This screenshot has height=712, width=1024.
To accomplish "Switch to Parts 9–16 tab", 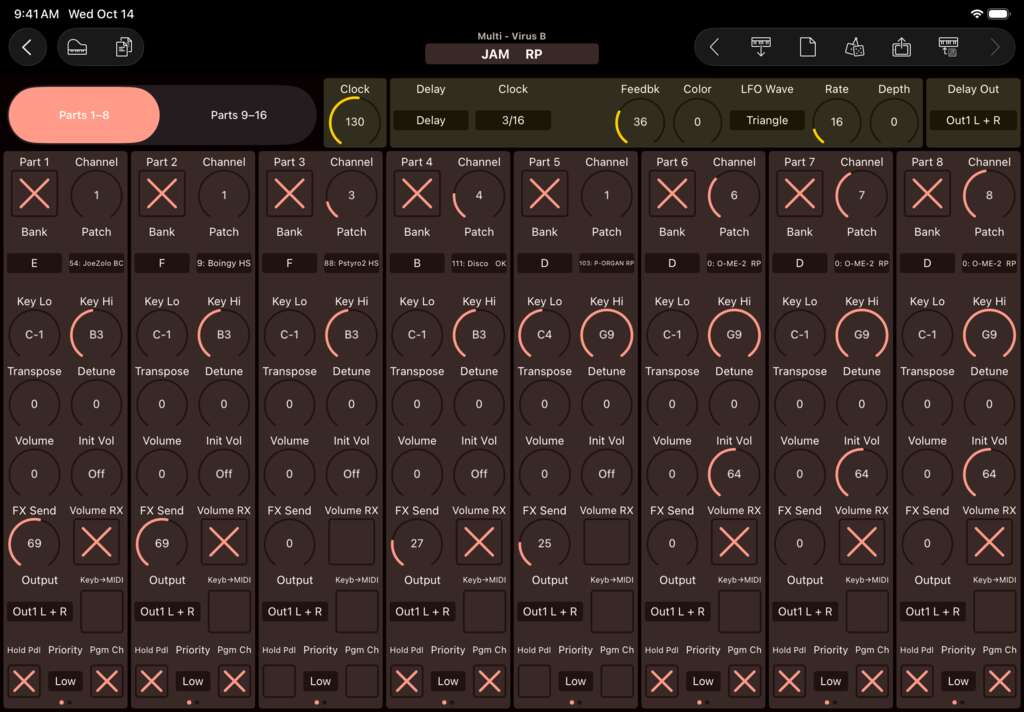I will (x=238, y=115).
